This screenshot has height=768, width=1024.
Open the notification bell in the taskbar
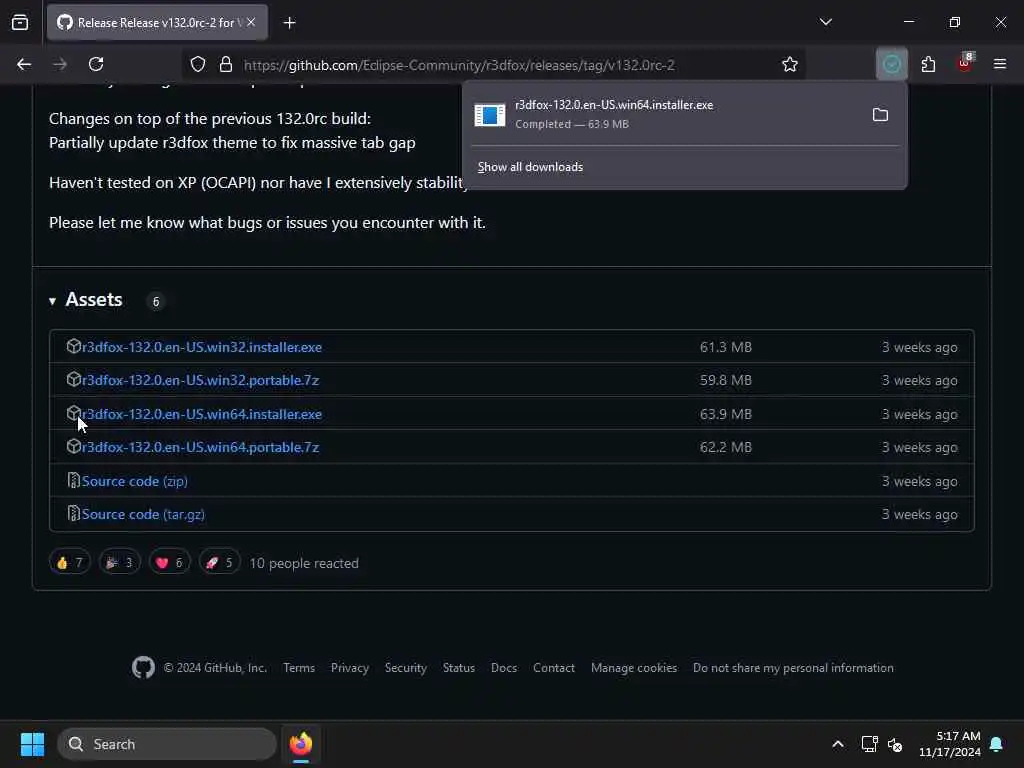coord(997,744)
